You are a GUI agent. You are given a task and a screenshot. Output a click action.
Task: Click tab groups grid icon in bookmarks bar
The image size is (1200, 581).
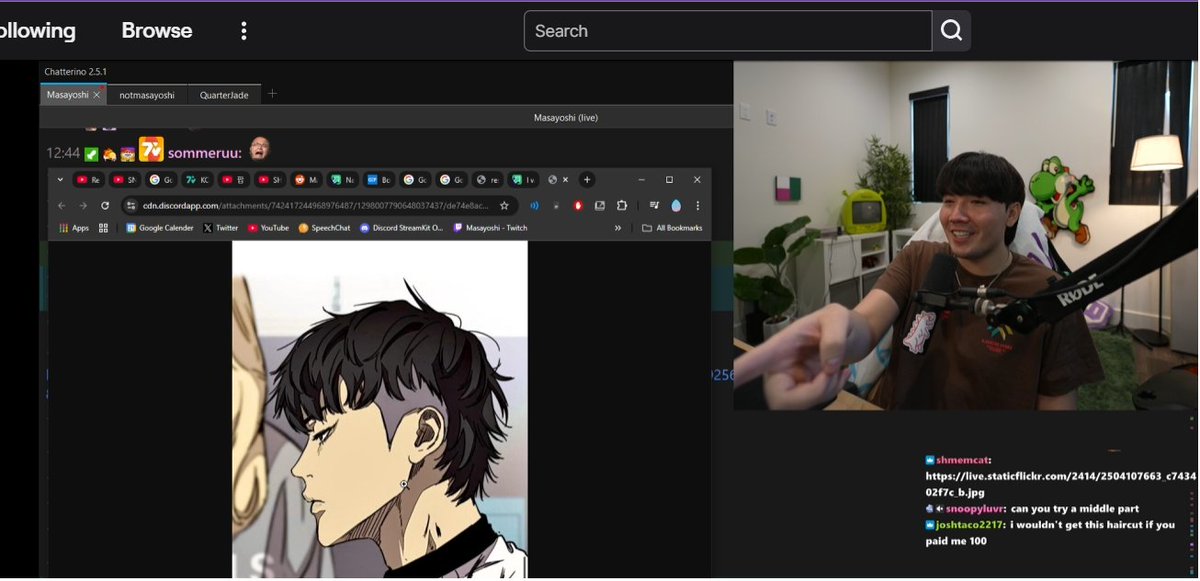click(104, 228)
